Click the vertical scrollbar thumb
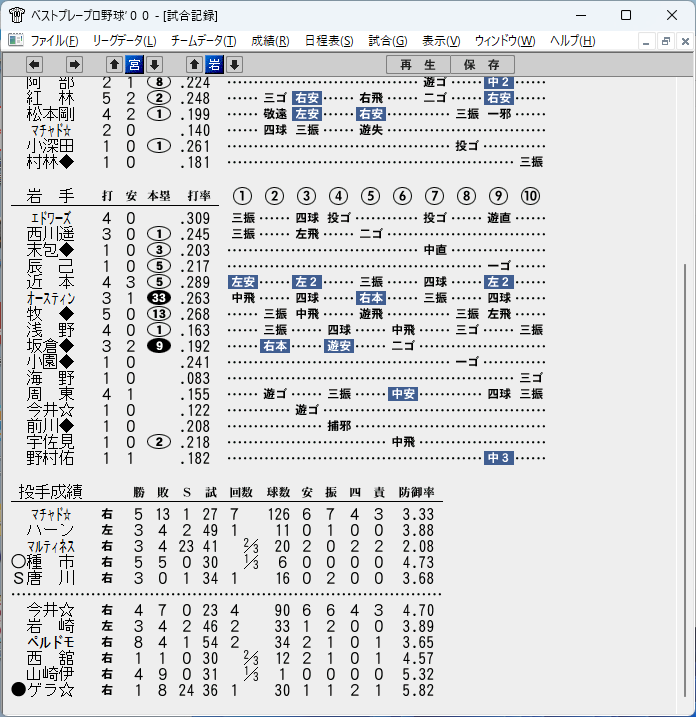This screenshot has height=717, width=696. pos(685,480)
